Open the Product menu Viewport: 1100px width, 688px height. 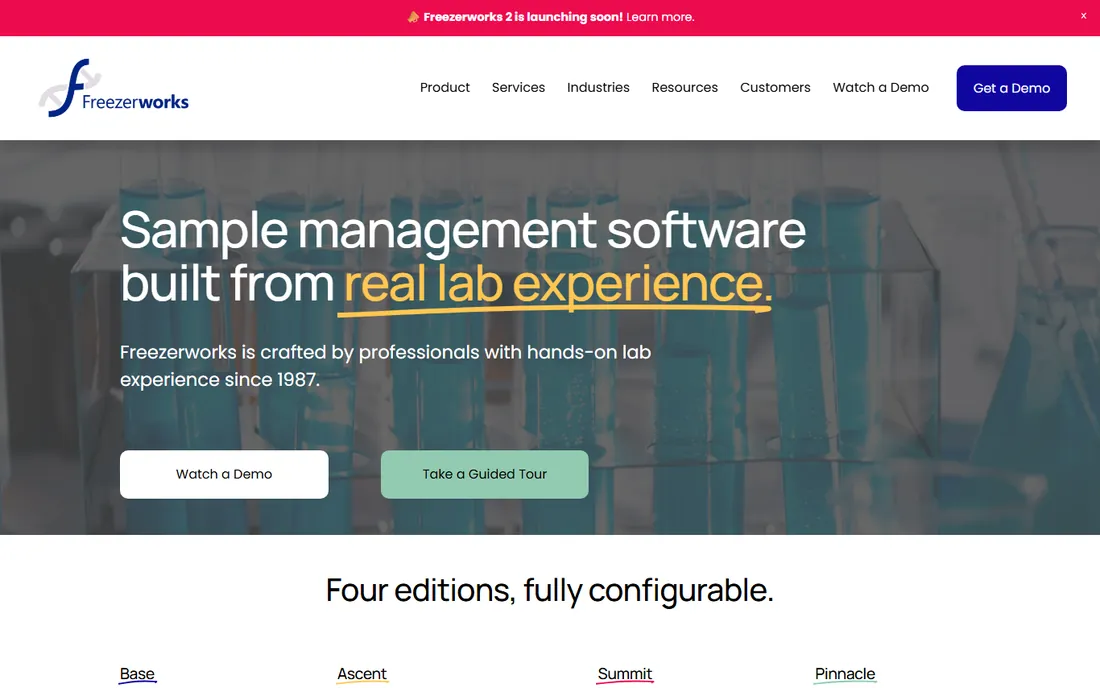(445, 88)
